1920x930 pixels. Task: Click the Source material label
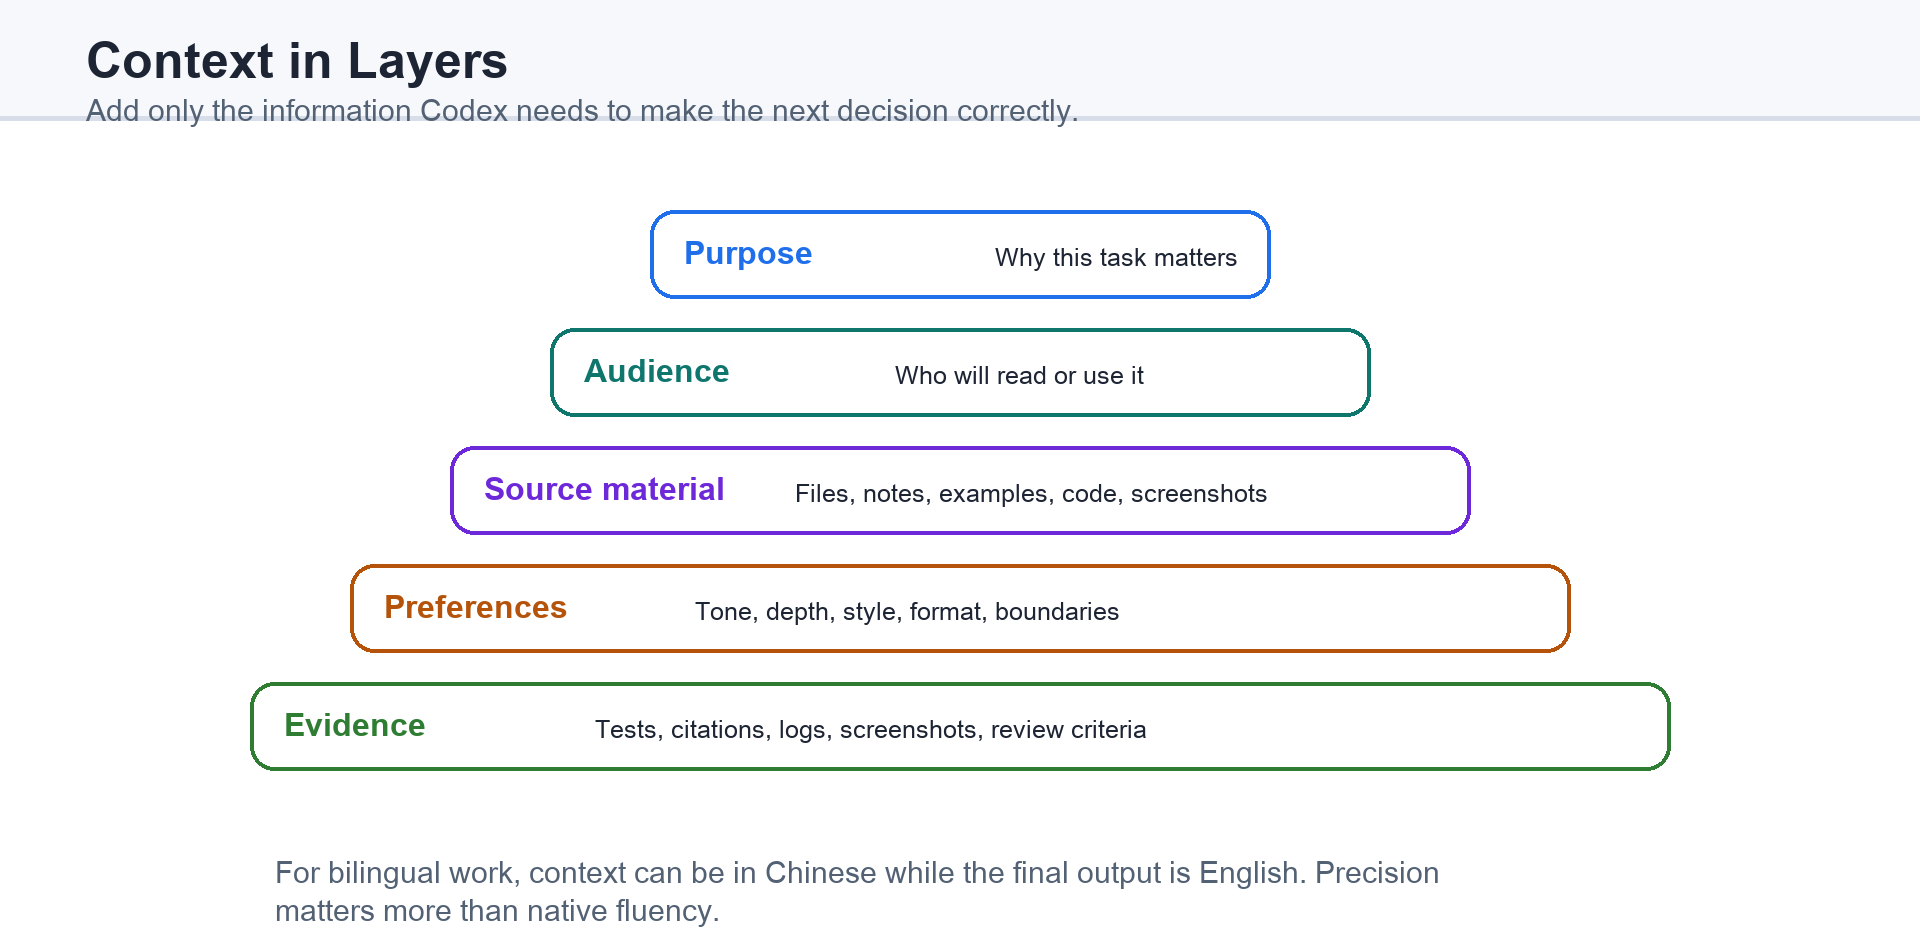604,489
